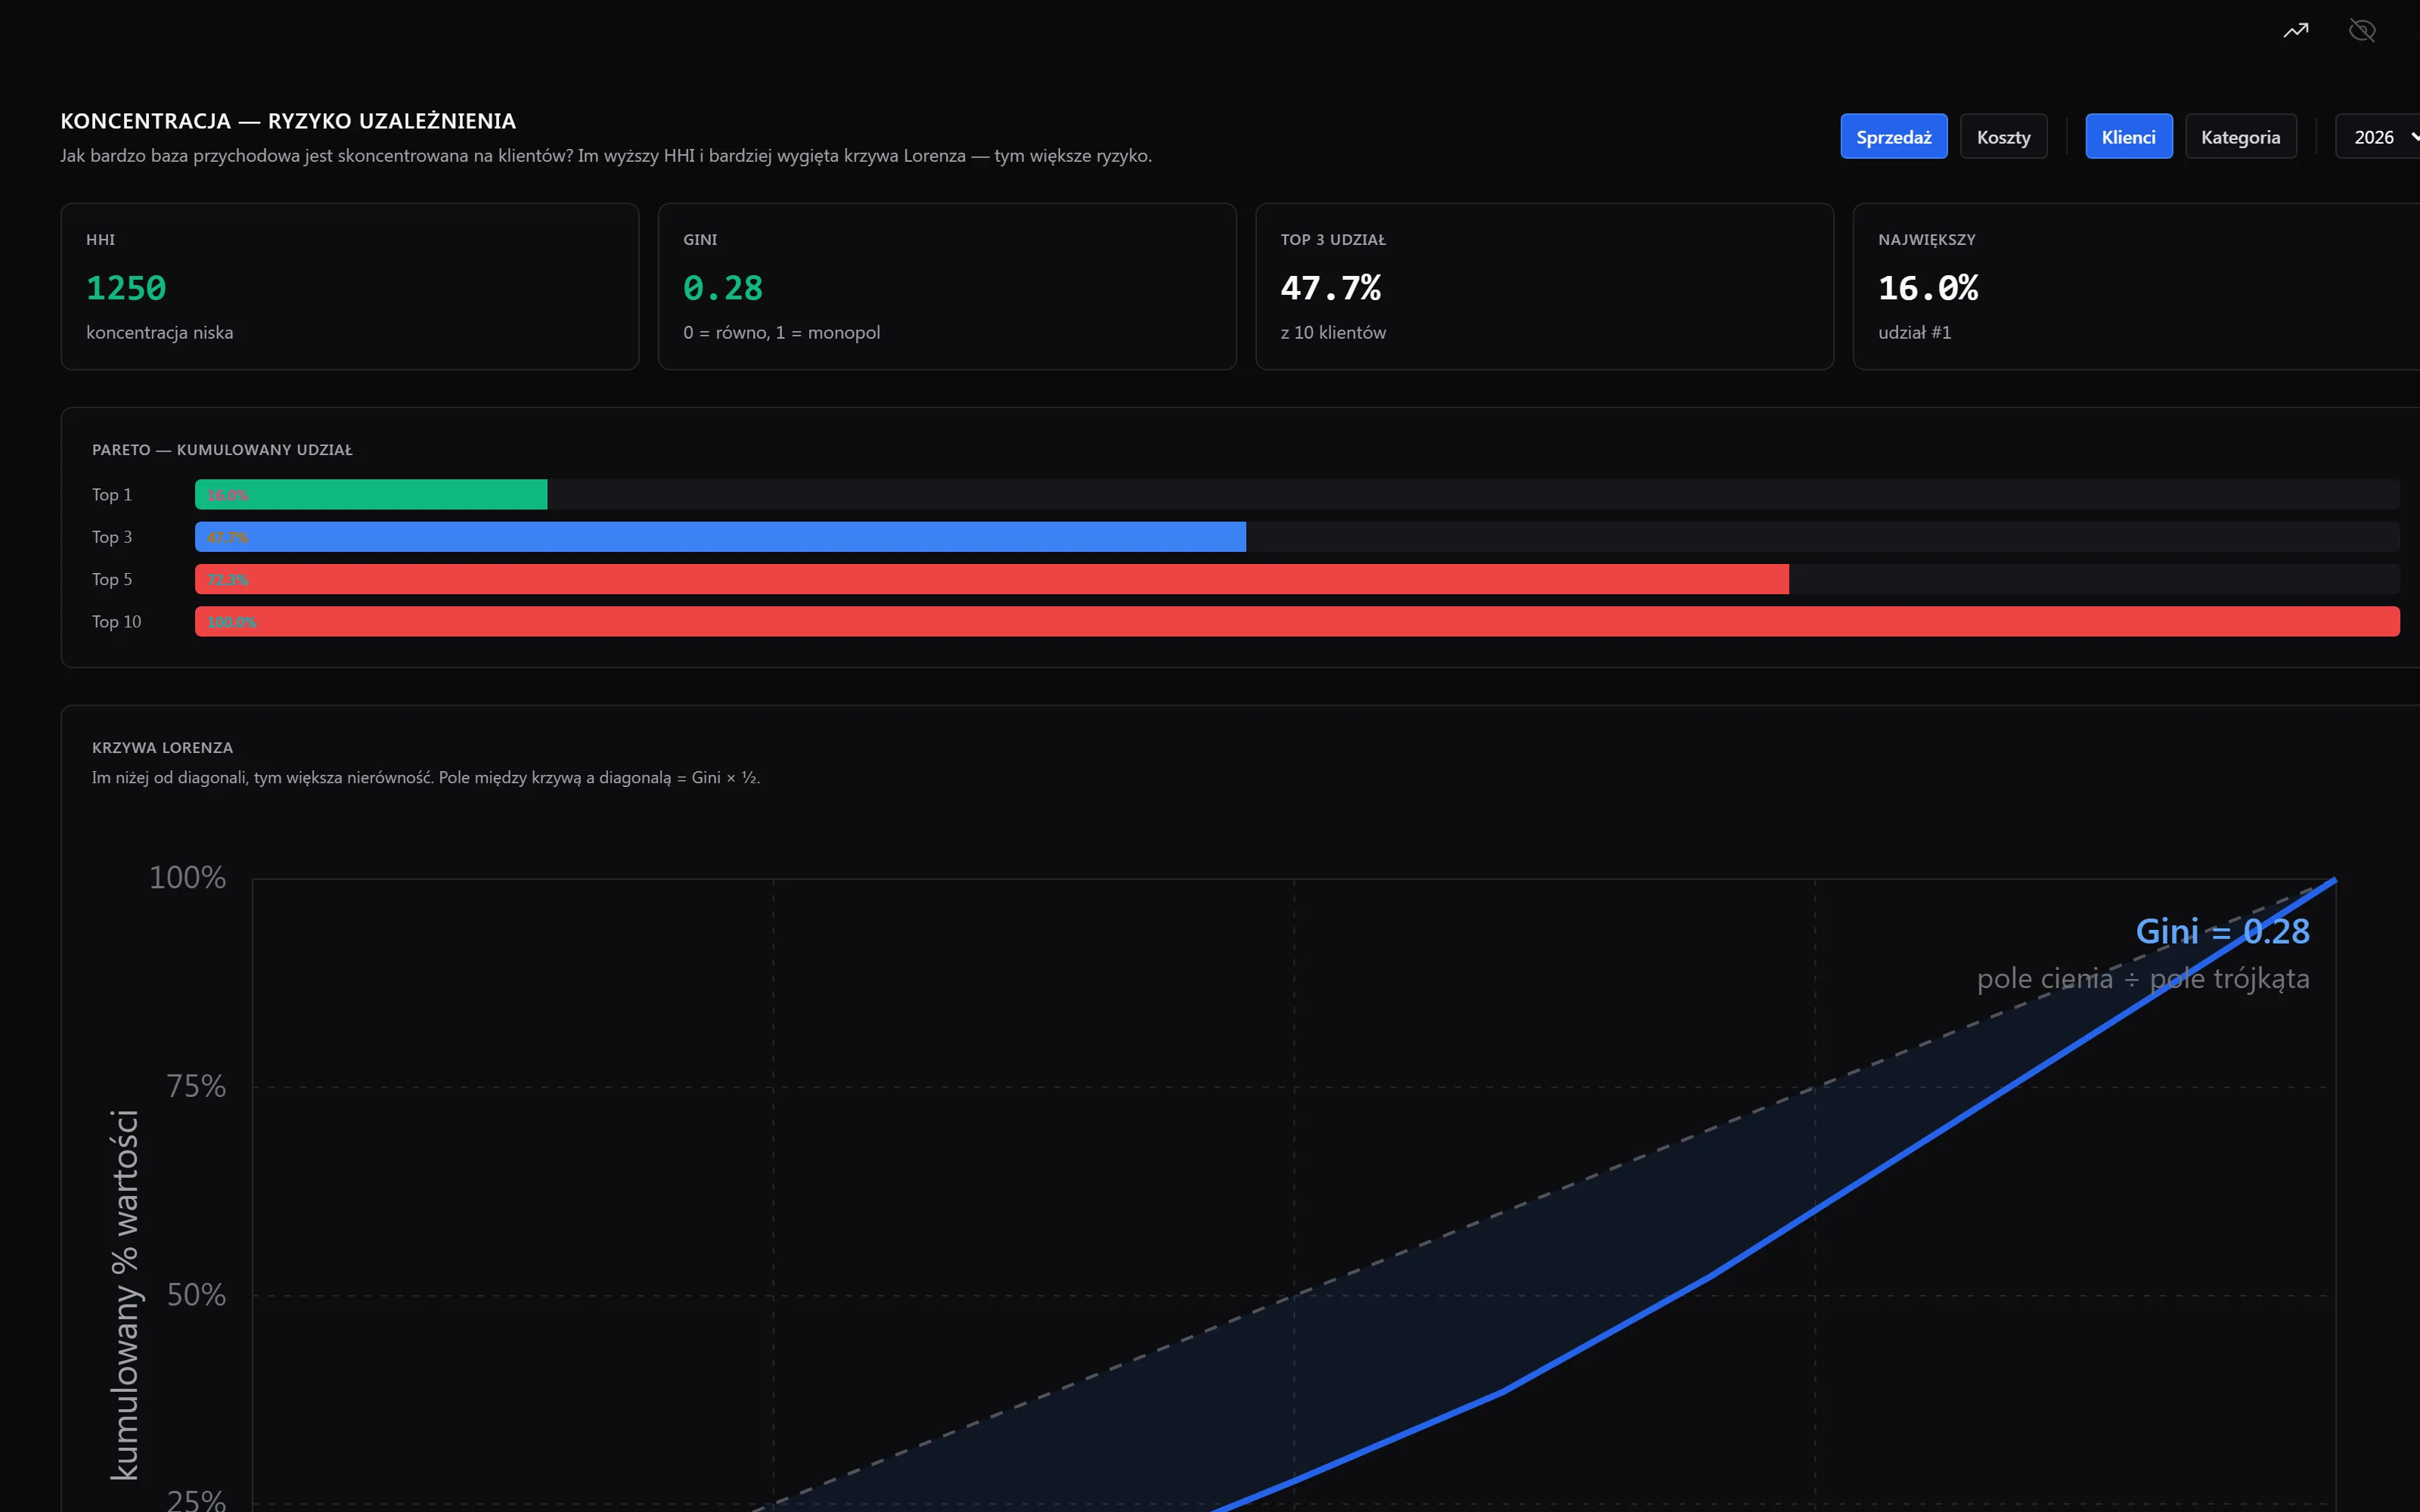
Task: Click the 100% axis label
Action: point(187,878)
